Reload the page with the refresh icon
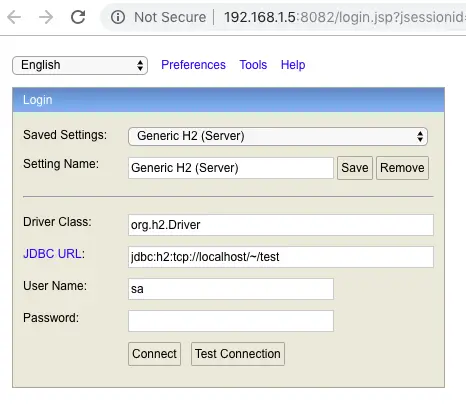 point(78,17)
